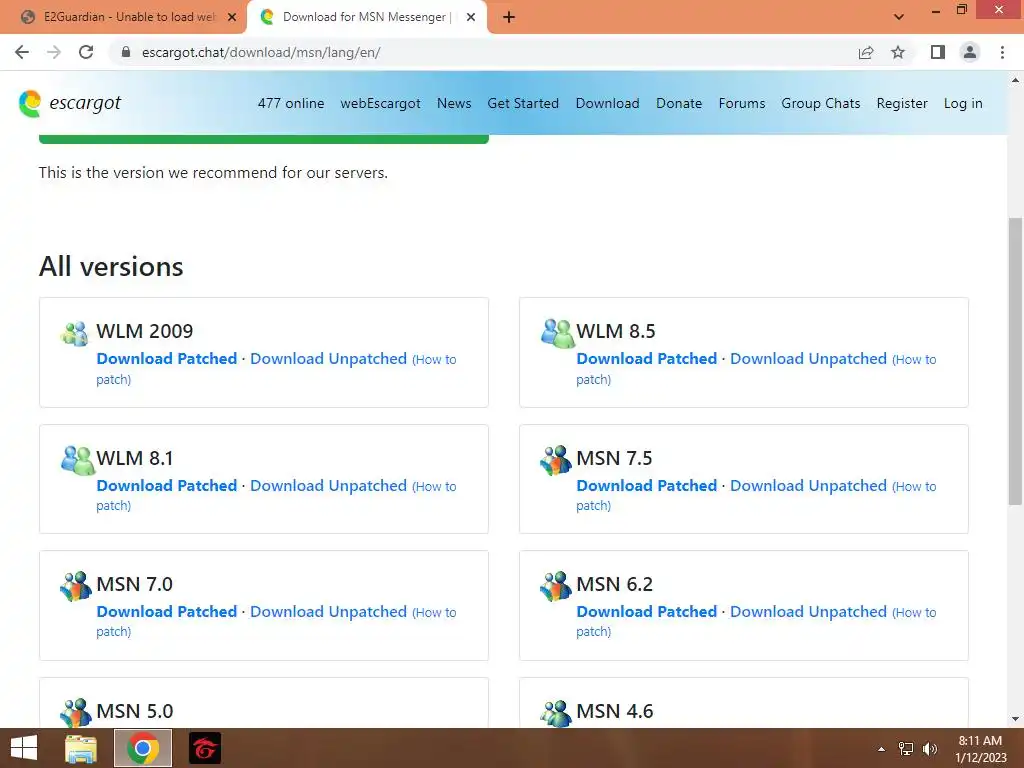The image size is (1024, 768).
Task: Open the Windows Start button
Action: tap(24, 748)
